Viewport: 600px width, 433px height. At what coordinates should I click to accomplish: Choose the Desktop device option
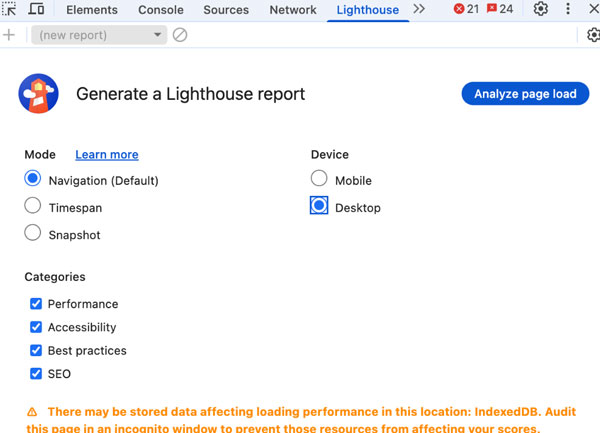click(x=319, y=205)
